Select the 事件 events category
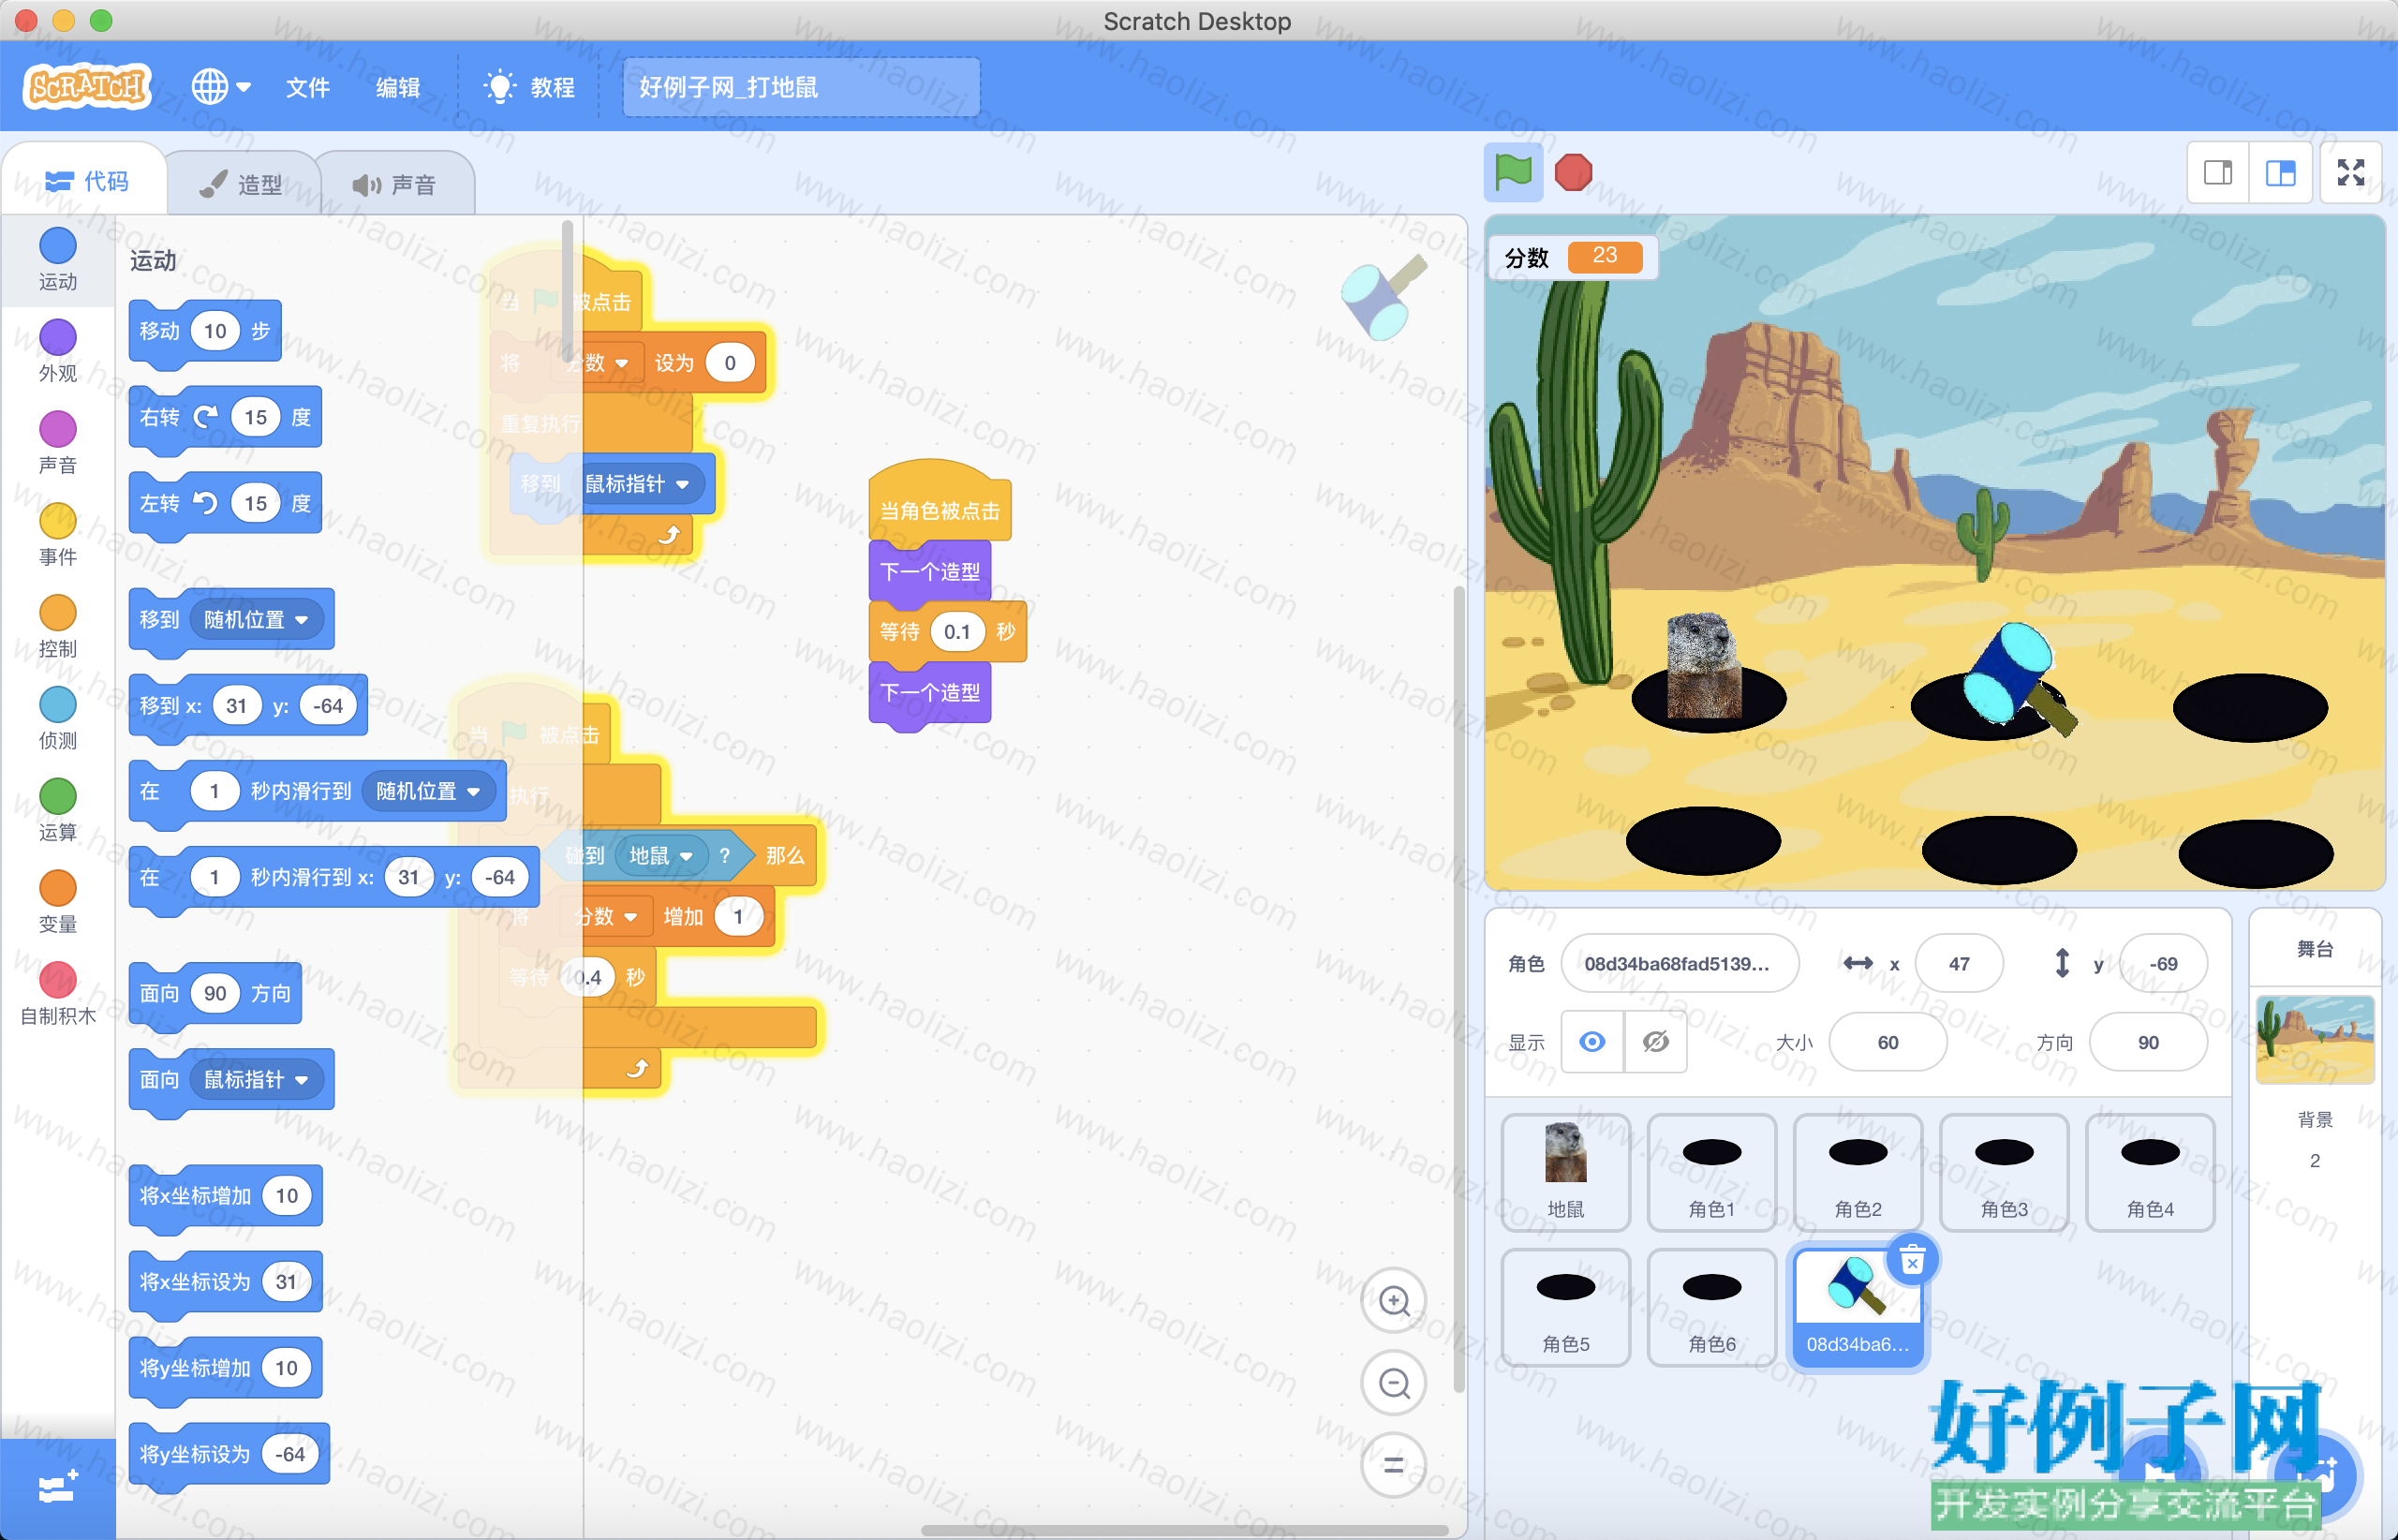Viewport: 2398px width, 1540px height. [58, 536]
